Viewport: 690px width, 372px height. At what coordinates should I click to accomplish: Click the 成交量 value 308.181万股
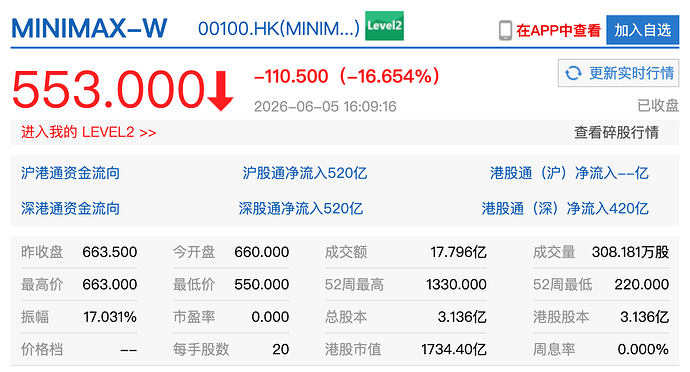tap(630, 252)
